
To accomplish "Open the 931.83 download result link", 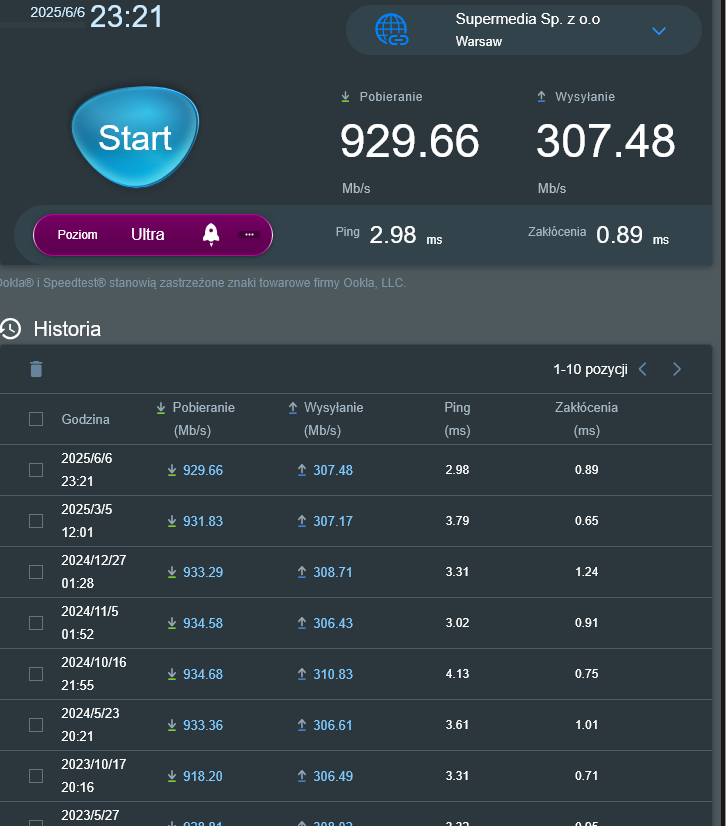I will point(202,521).
